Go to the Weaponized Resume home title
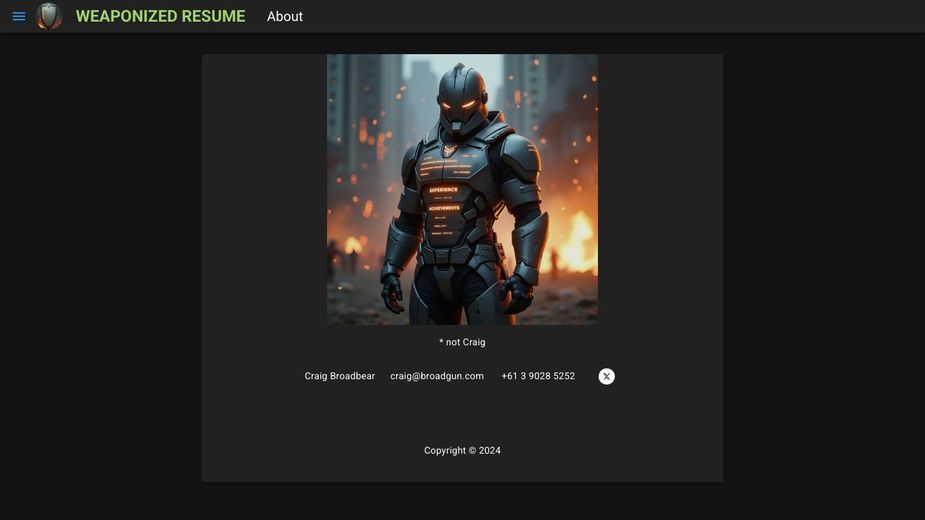This screenshot has height=520, width=925. 160,17
